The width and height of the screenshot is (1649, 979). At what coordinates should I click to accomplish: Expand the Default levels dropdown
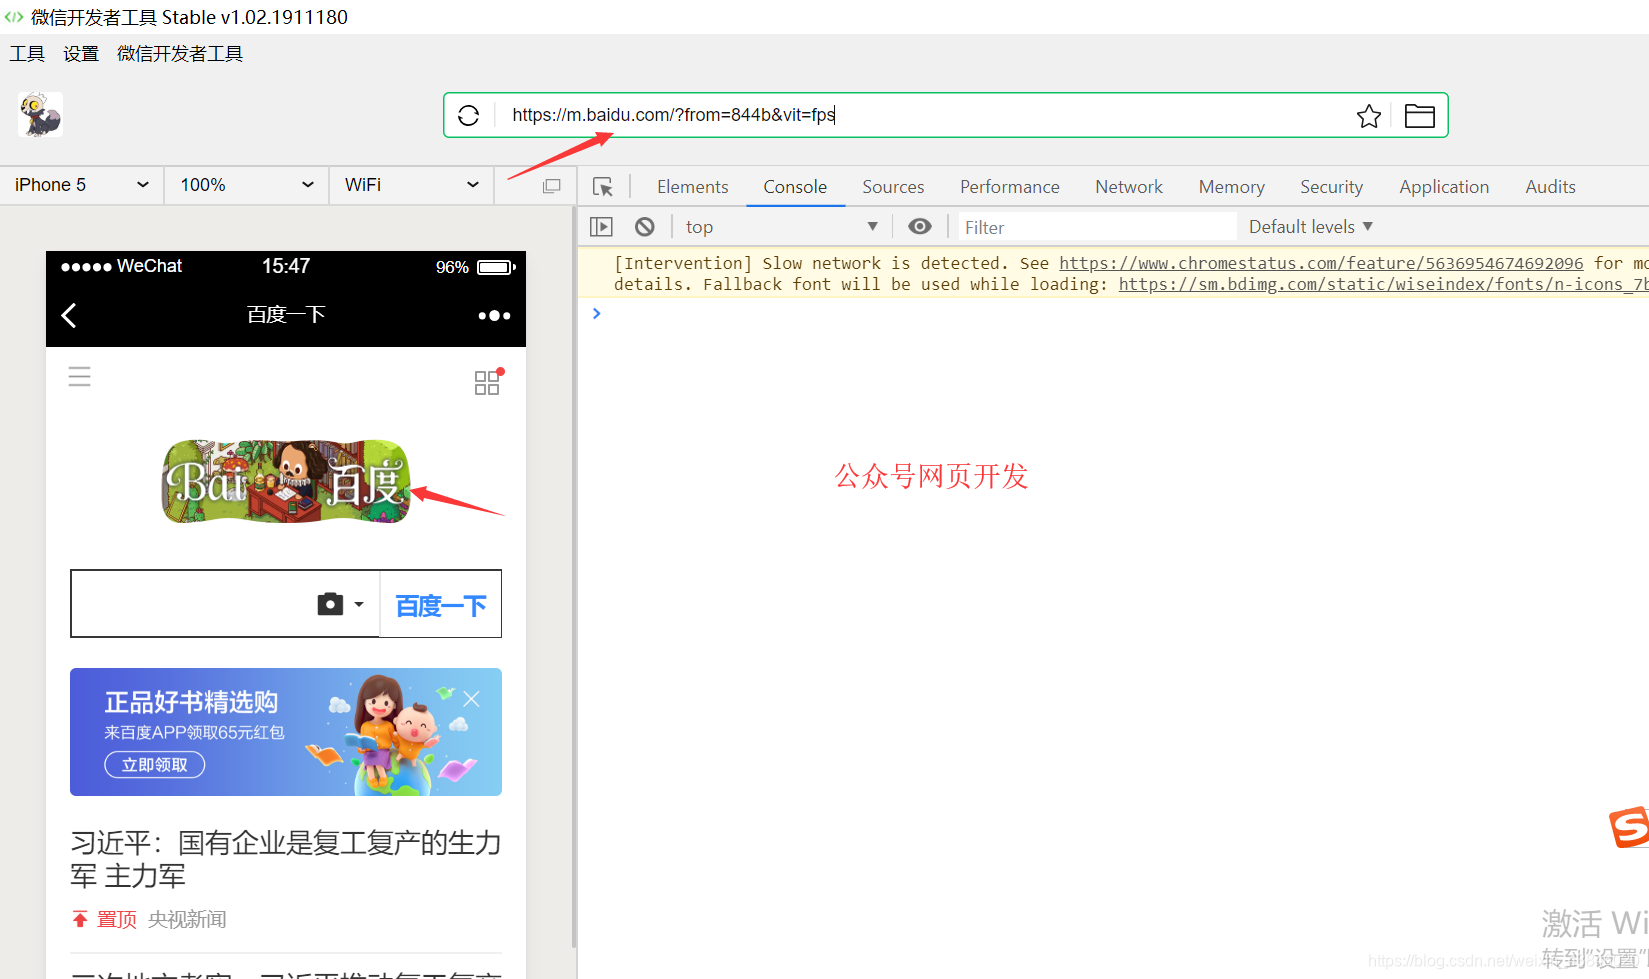[1308, 226]
